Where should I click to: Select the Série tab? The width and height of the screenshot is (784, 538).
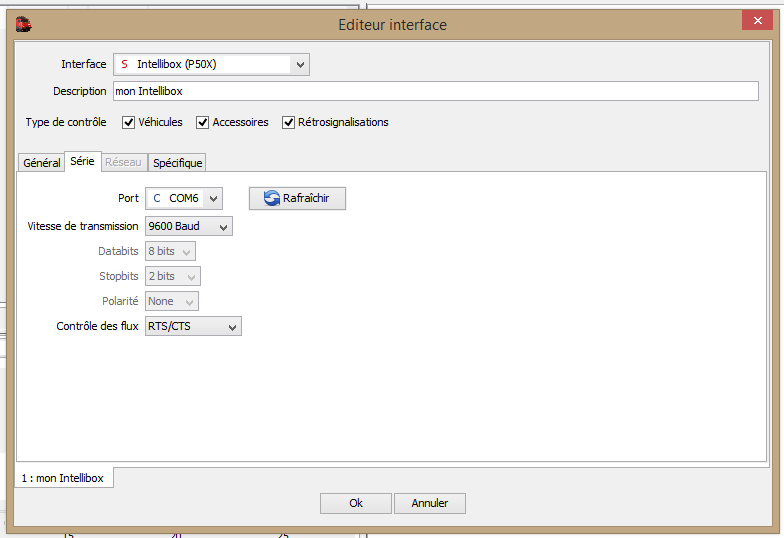coord(82,161)
